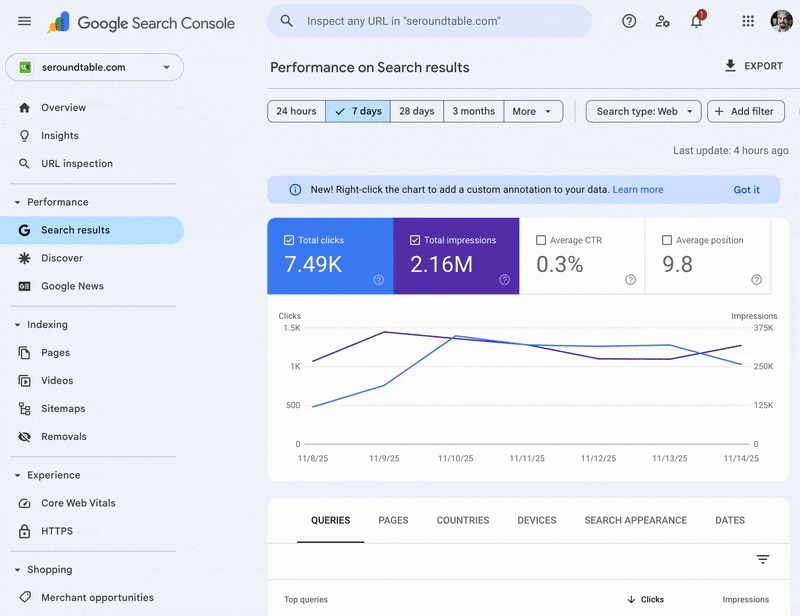This screenshot has width=800, height=616.
Task: Open the notifications bell
Action: pos(697,21)
